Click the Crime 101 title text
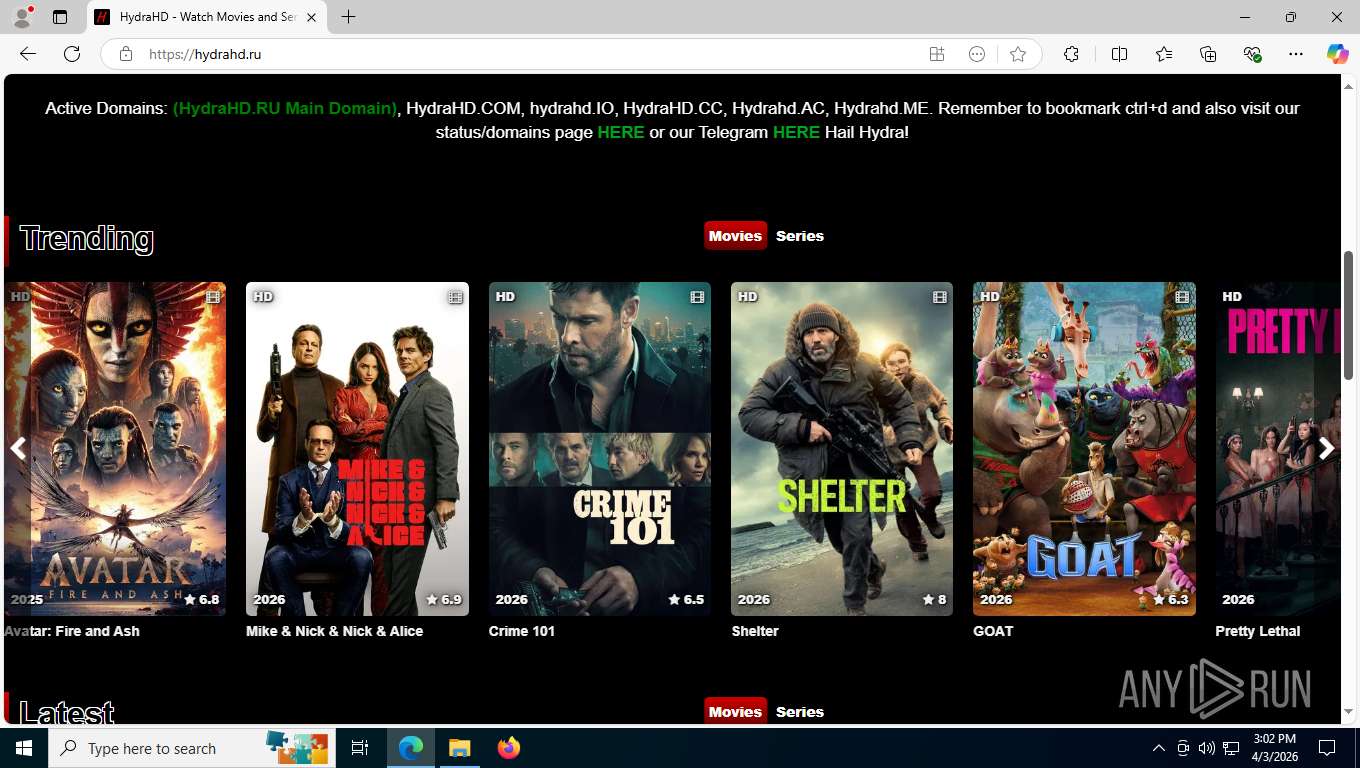Image resolution: width=1360 pixels, height=768 pixels. [522, 631]
